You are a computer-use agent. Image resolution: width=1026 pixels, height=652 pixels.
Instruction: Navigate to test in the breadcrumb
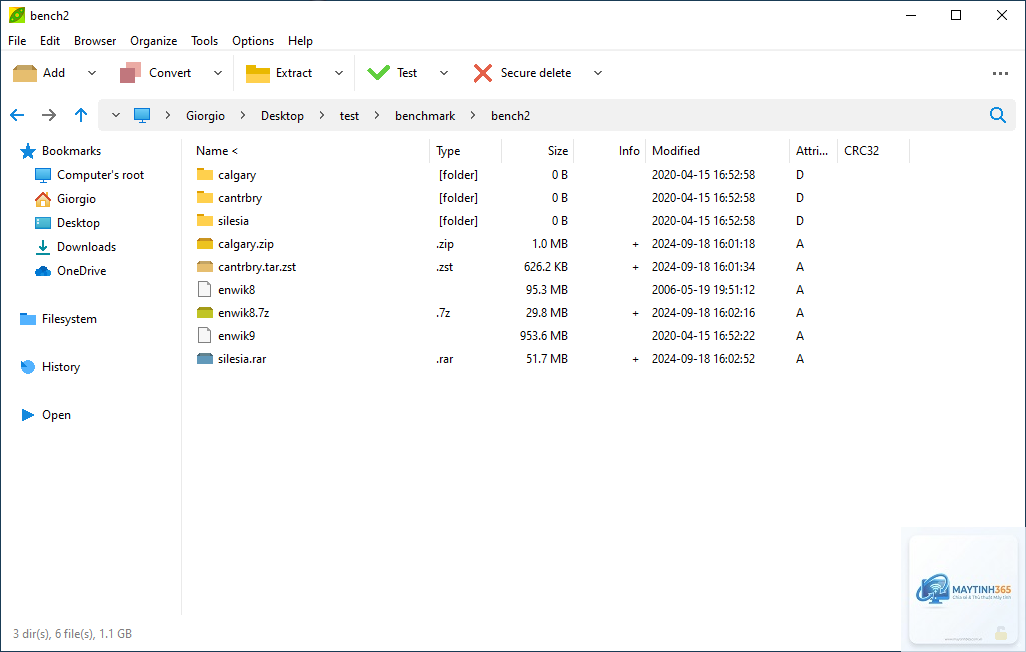click(349, 116)
